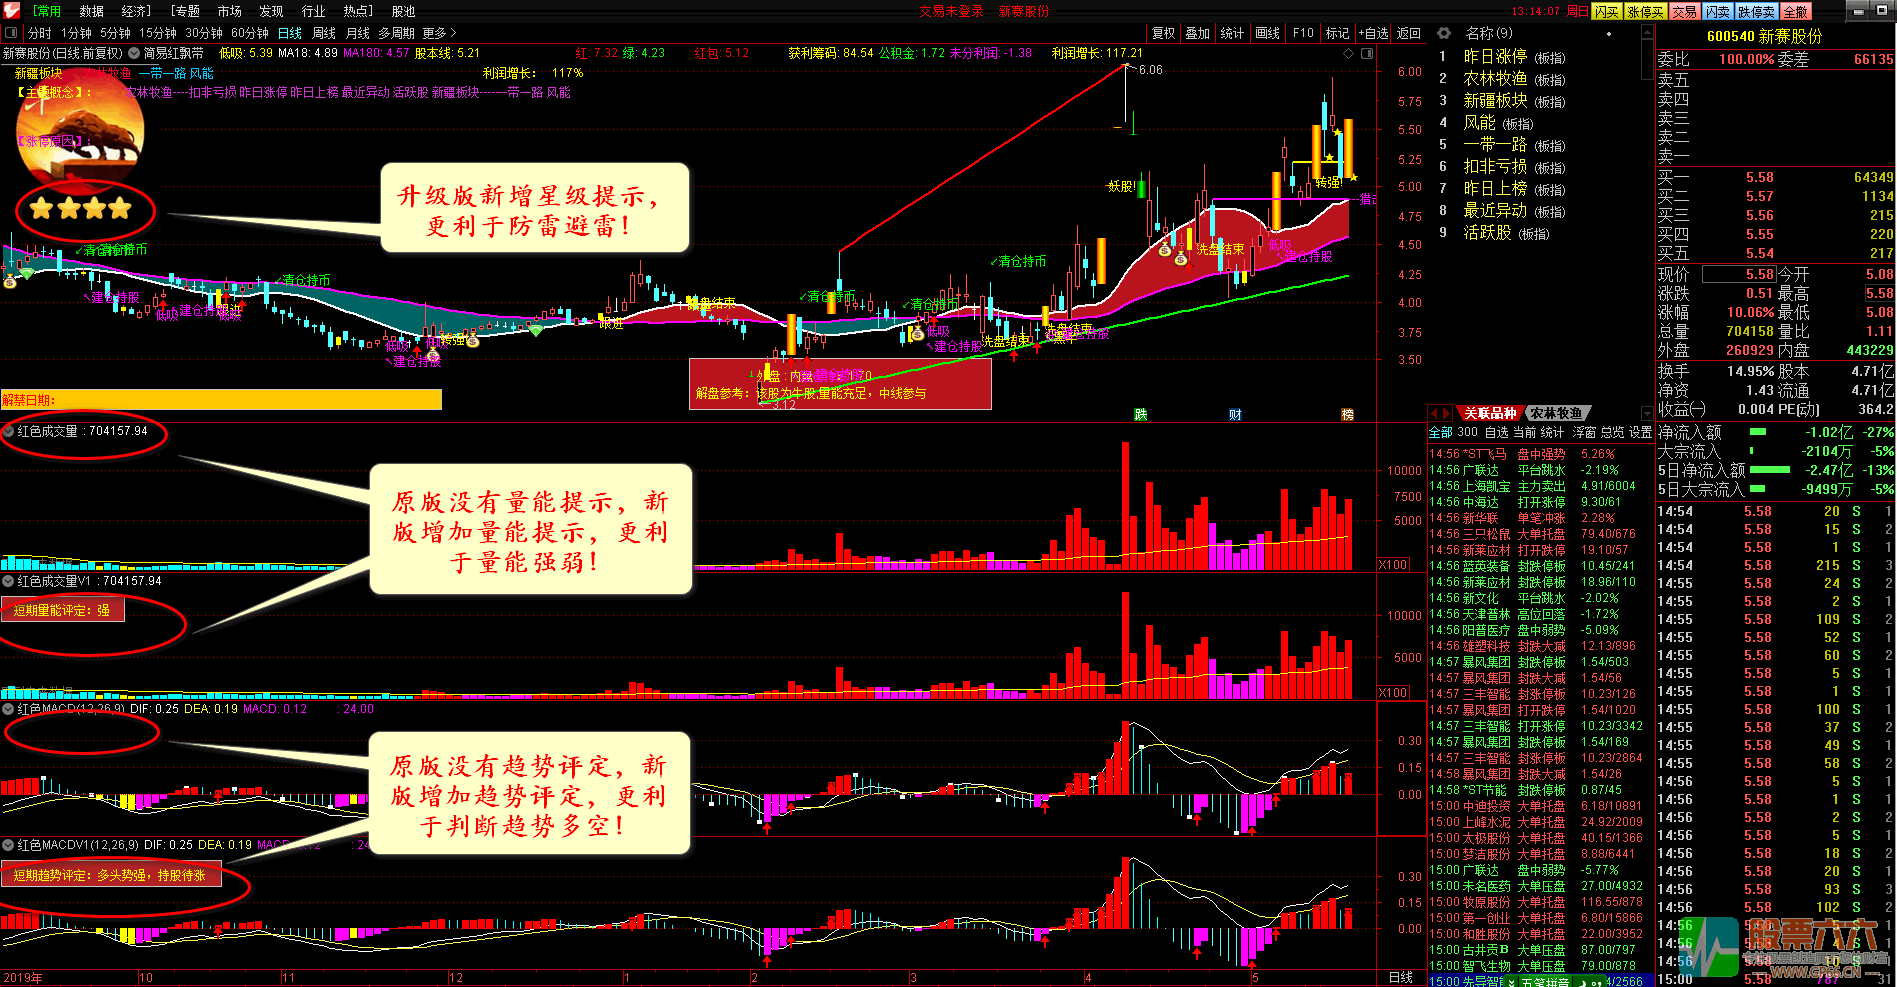This screenshot has height=987, width=1897.
Task: Open the 市场 menu
Action: (229, 11)
